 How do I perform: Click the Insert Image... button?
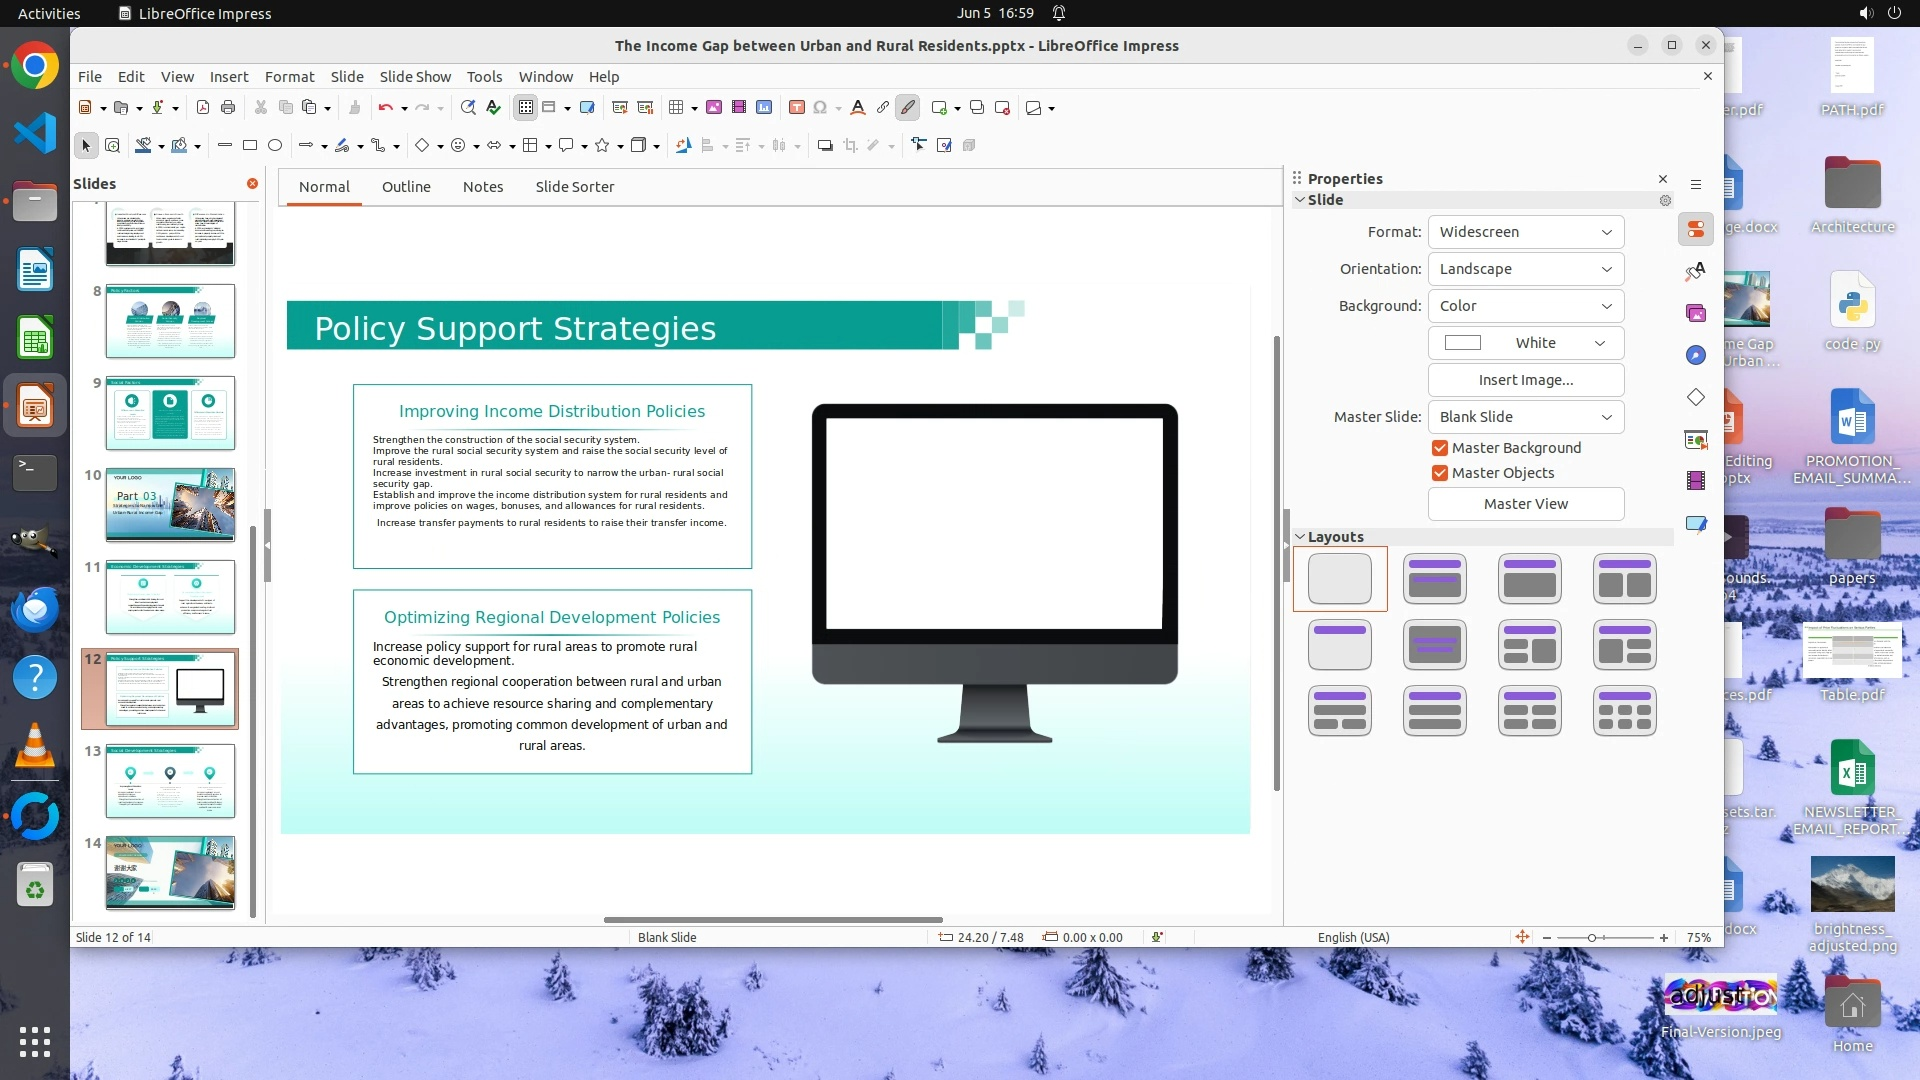[x=1525, y=380]
